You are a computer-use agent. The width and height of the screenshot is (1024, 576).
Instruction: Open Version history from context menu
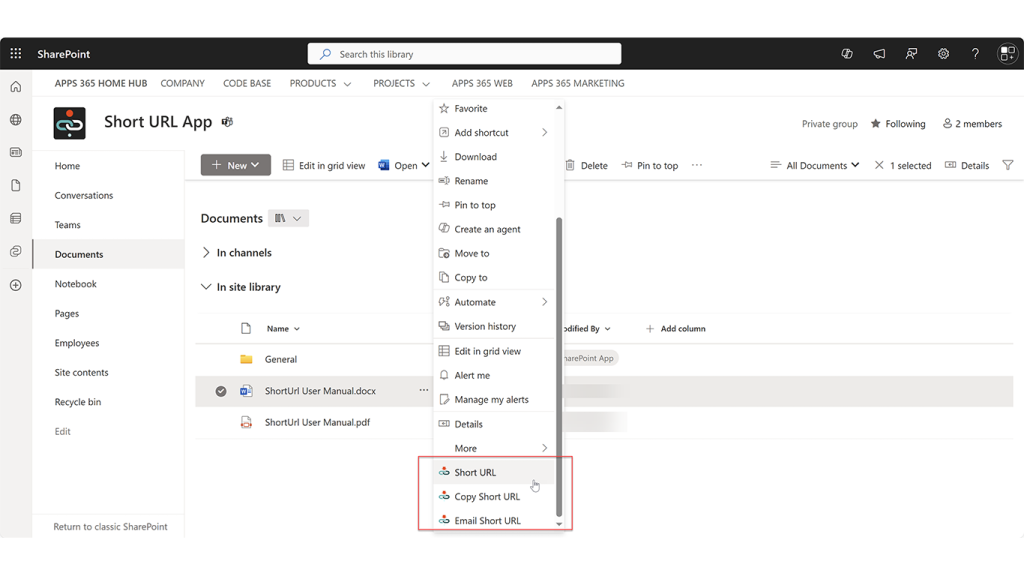click(494, 326)
